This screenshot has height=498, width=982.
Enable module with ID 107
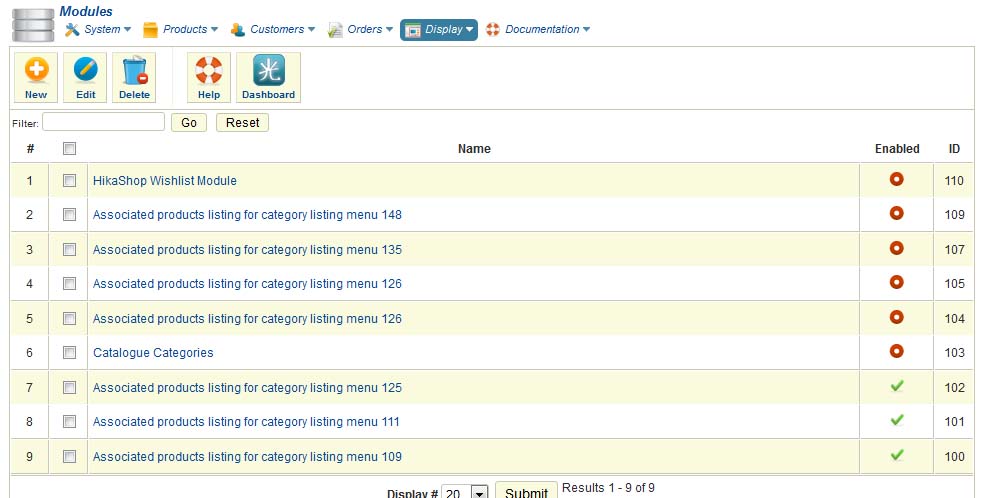point(896,248)
